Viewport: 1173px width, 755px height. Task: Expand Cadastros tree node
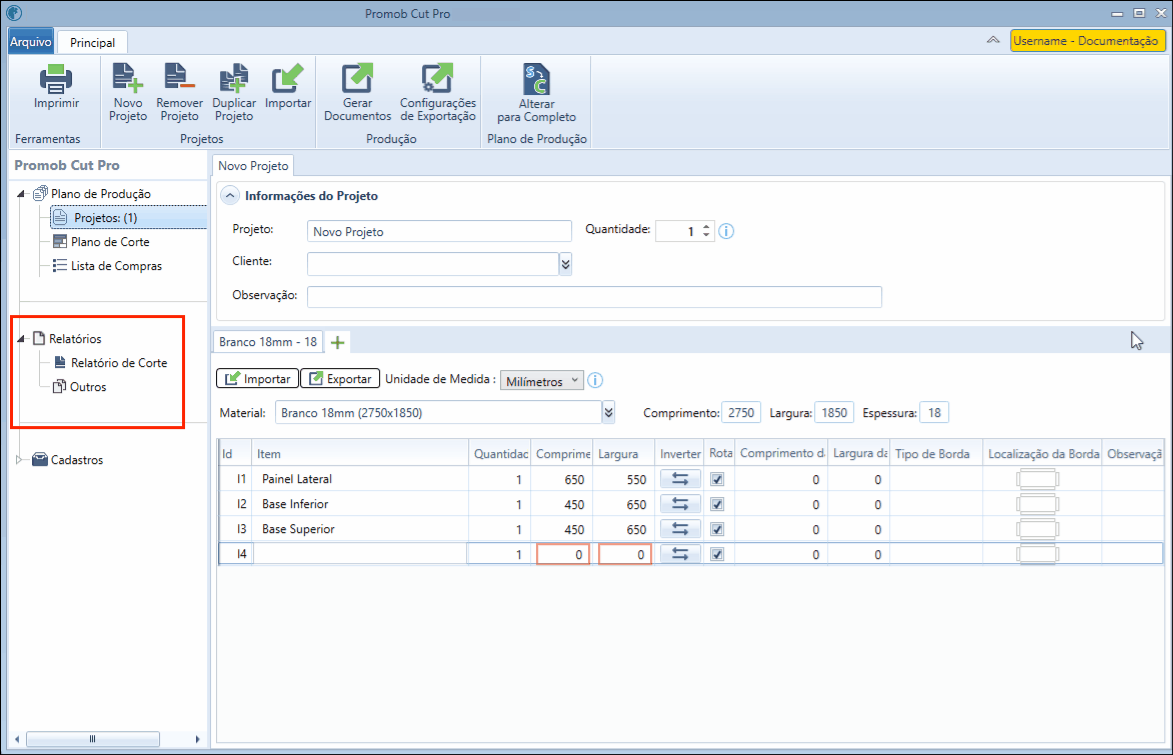click(x=19, y=459)
